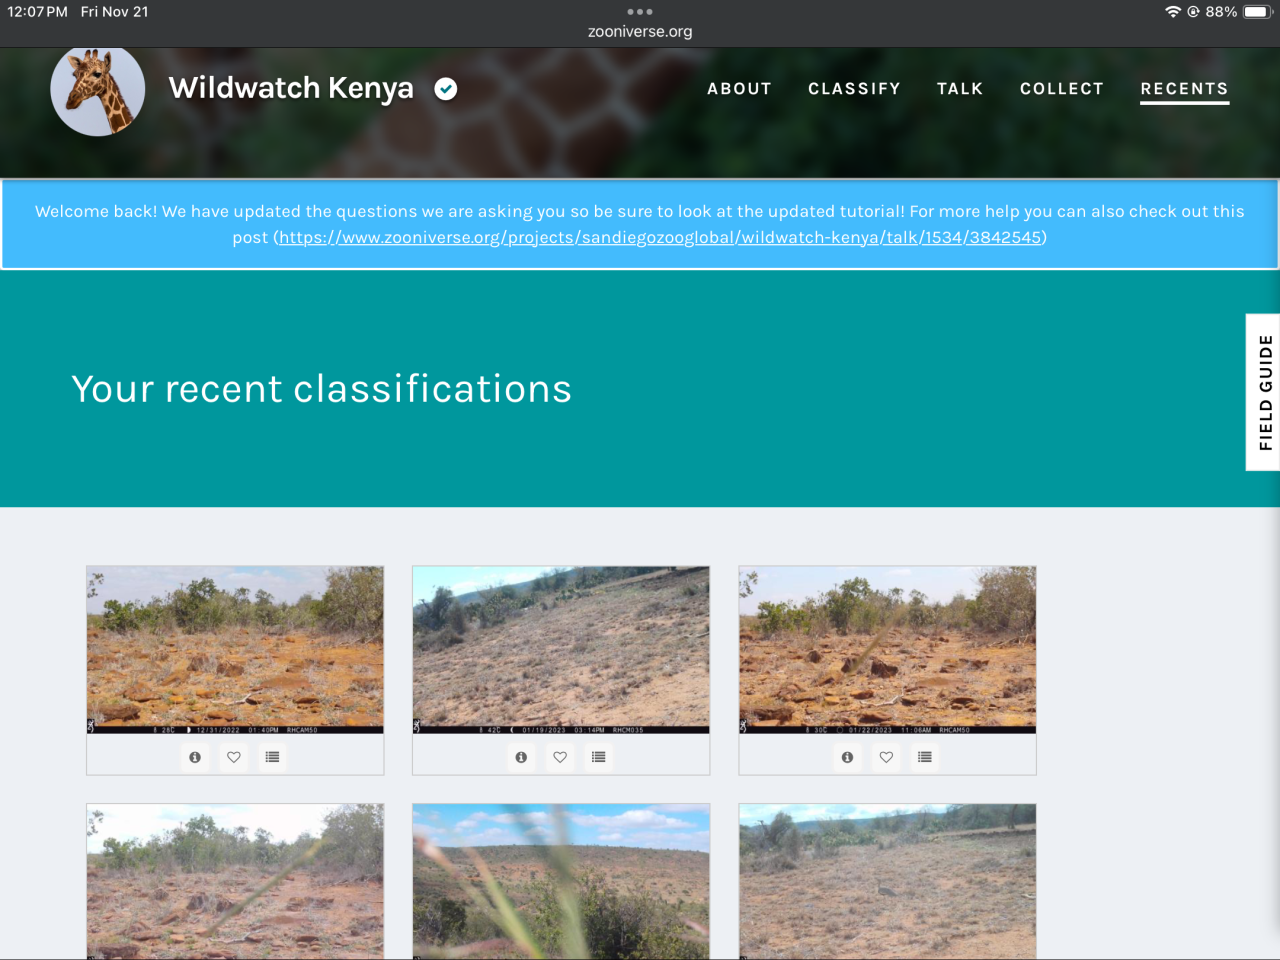
Task: Go to the Classify page
Action: pos(854,89)
